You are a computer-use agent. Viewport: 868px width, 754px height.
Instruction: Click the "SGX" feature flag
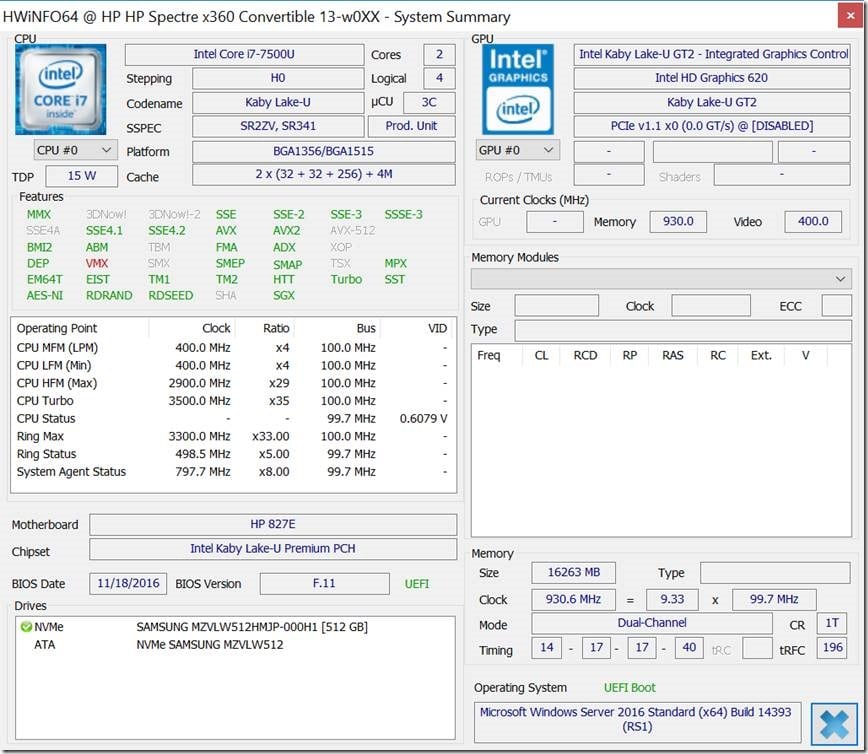[283, 296]
